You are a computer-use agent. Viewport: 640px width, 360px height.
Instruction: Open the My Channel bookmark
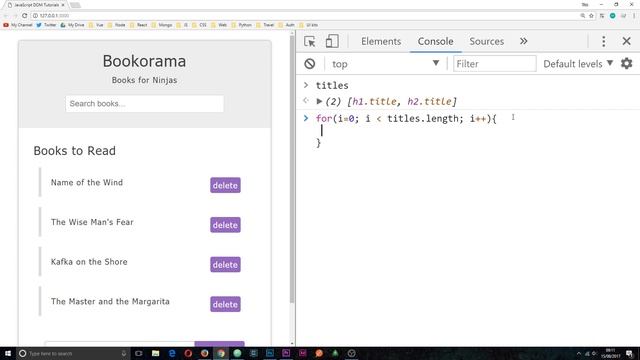pyautogui.click(x=18, y=25)
